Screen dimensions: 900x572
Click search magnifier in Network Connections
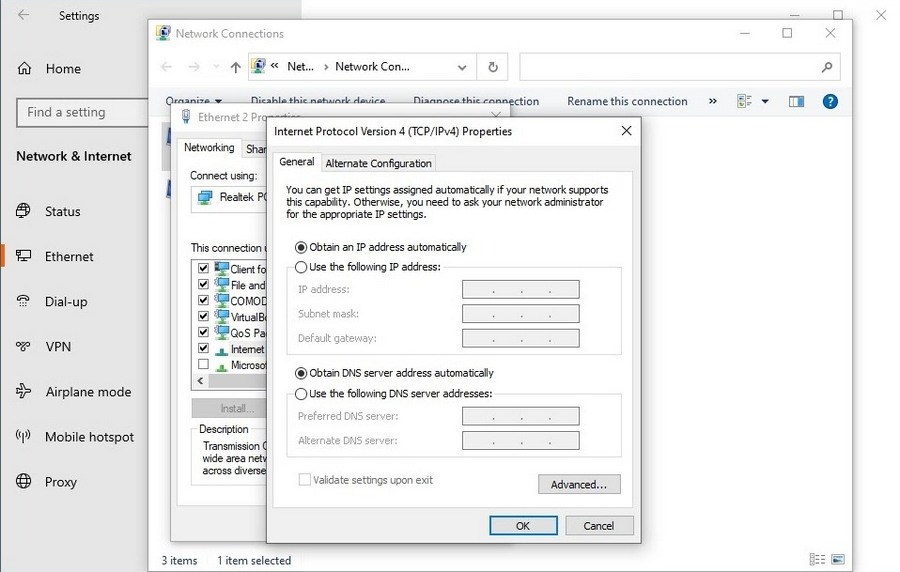827,67
